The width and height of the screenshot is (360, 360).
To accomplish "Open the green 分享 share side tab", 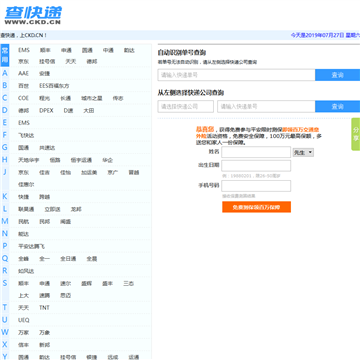I will point(356,134).
